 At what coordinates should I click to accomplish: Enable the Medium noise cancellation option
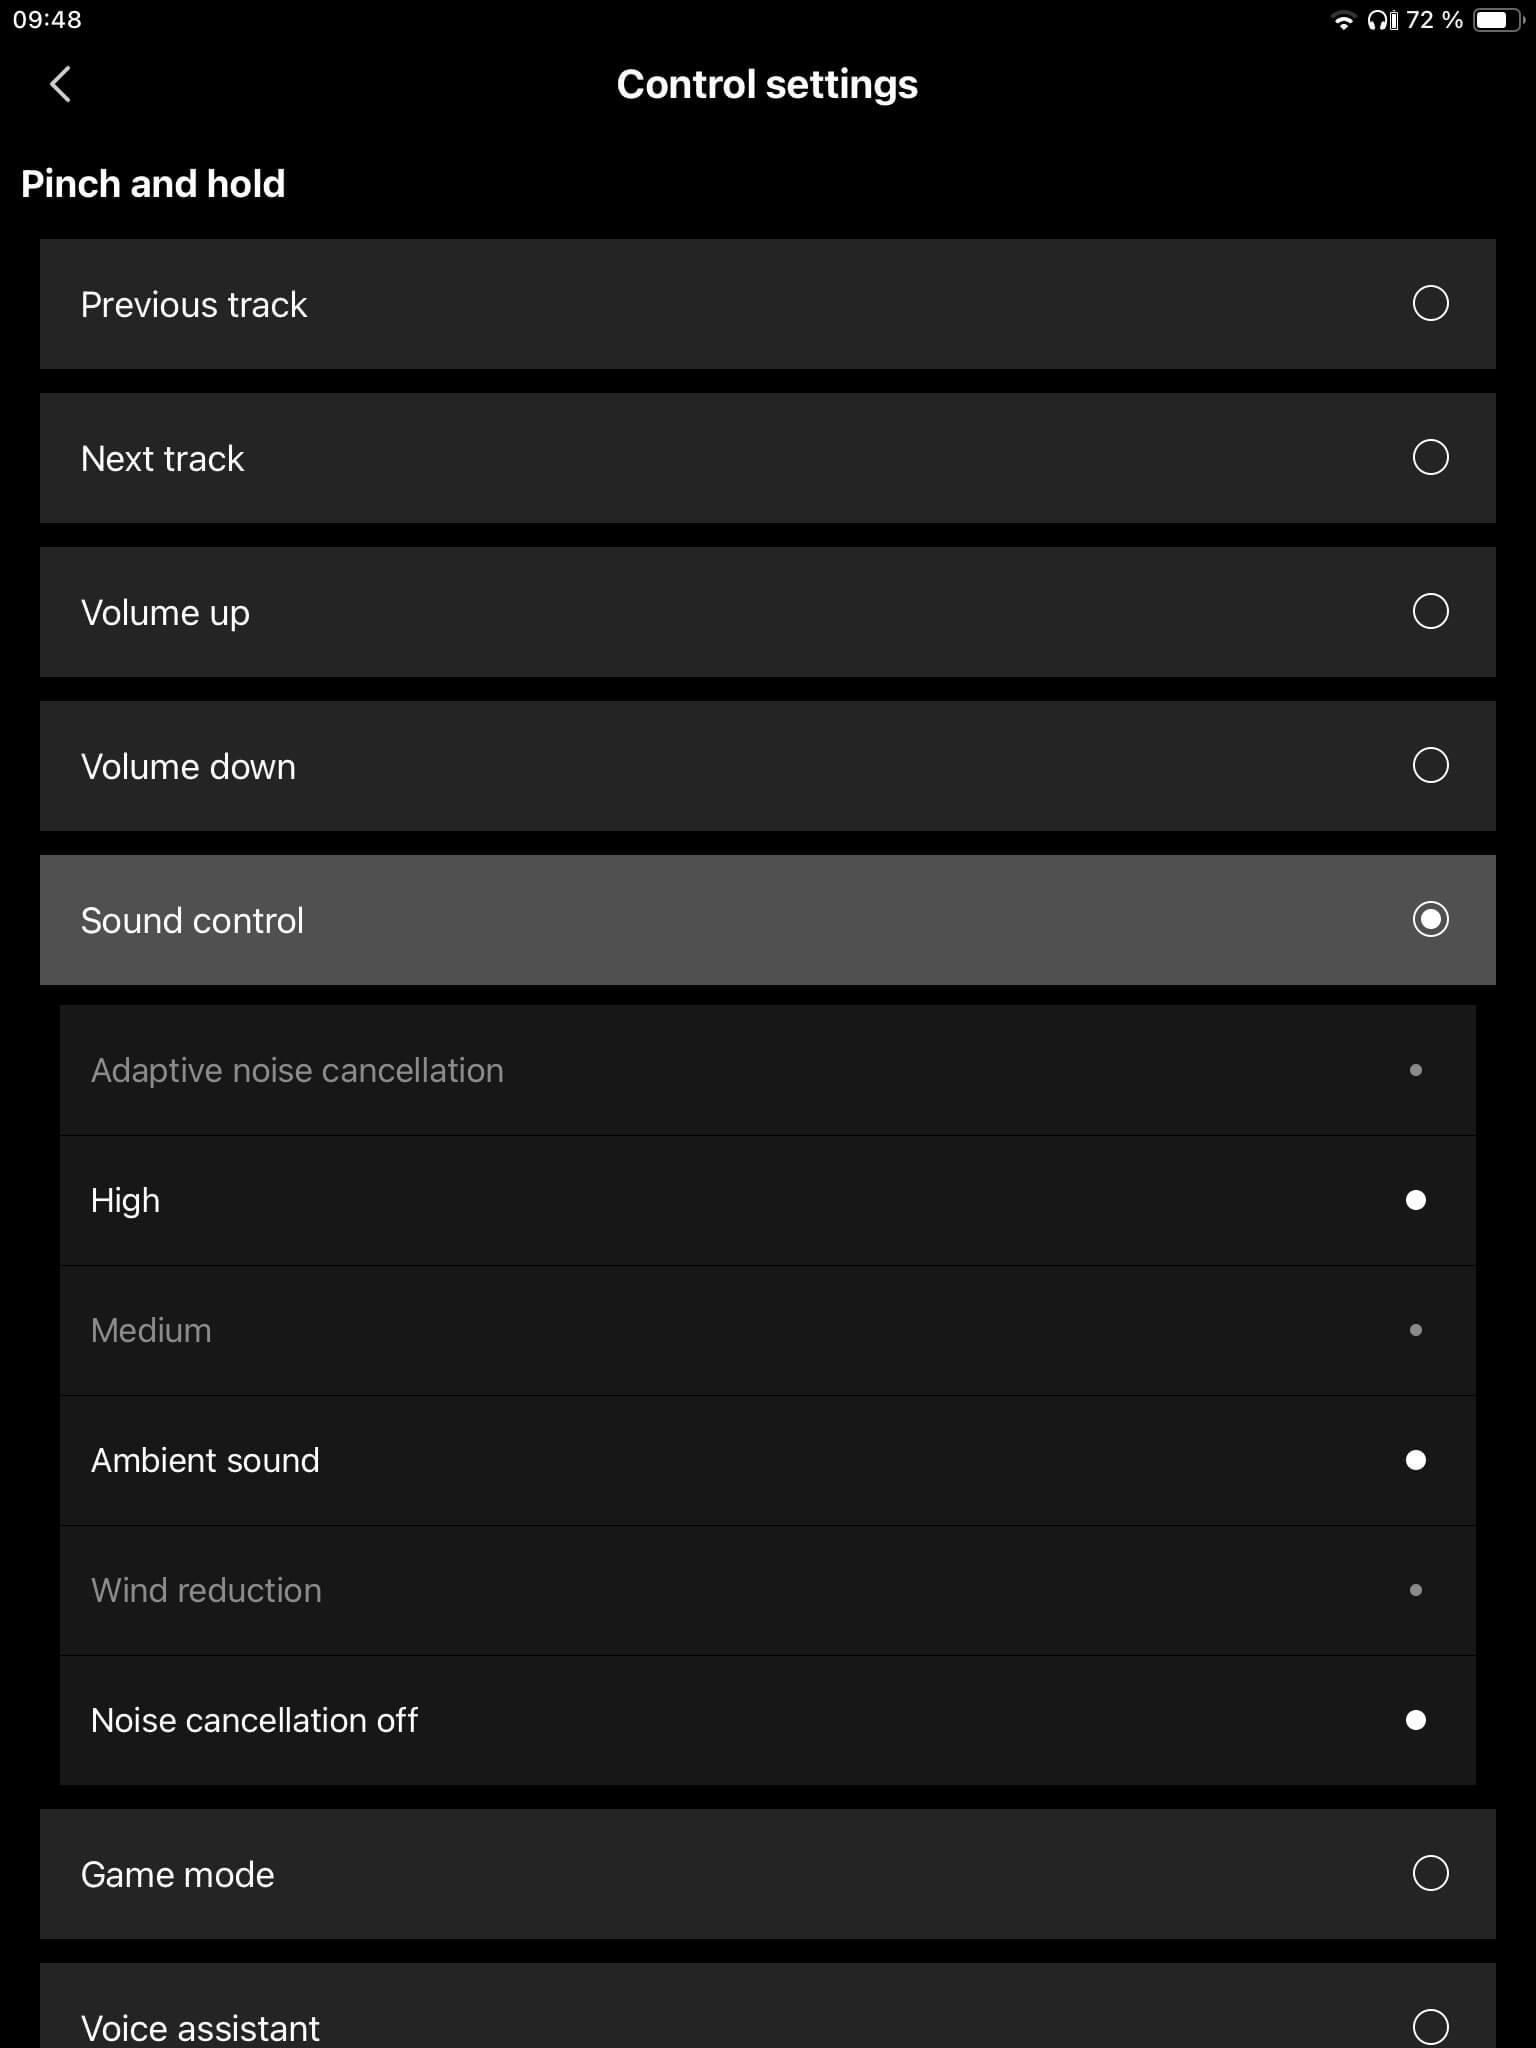(1415, 1330)
